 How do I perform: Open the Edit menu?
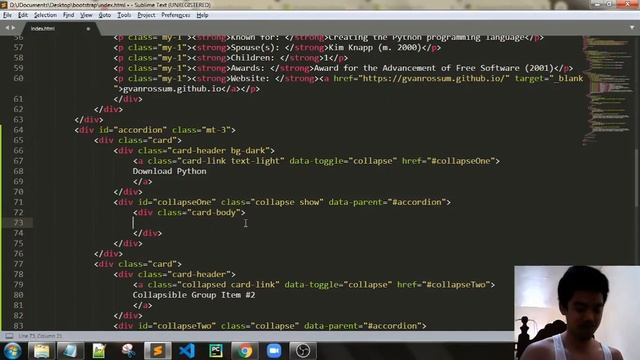point(23,15)
